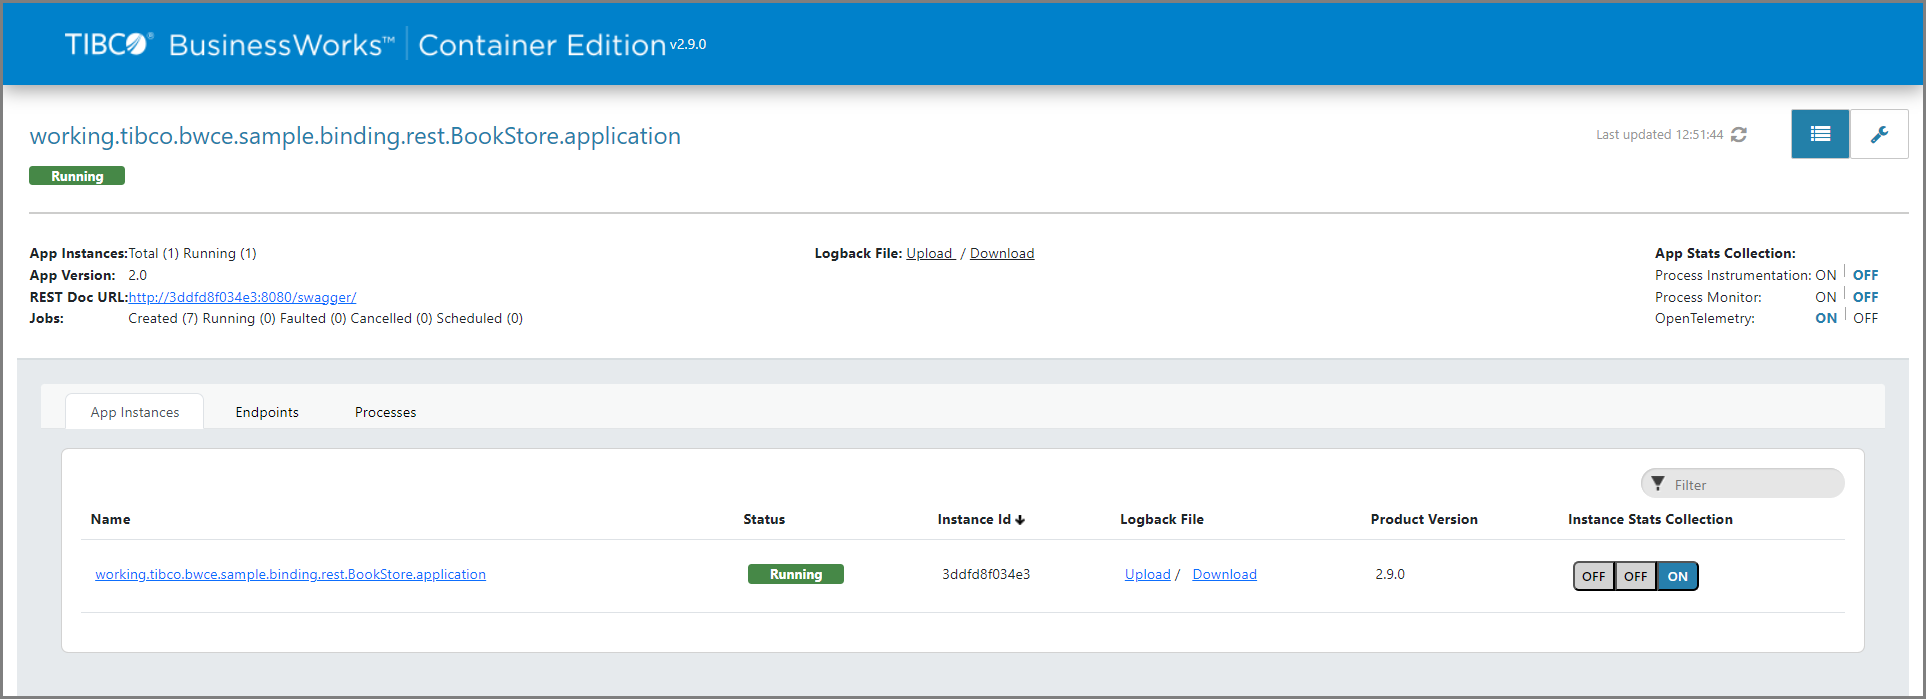Click Download in instance 3ddfd8f034e3 row
The image size is (1926, 699).
coord(1224,574)
